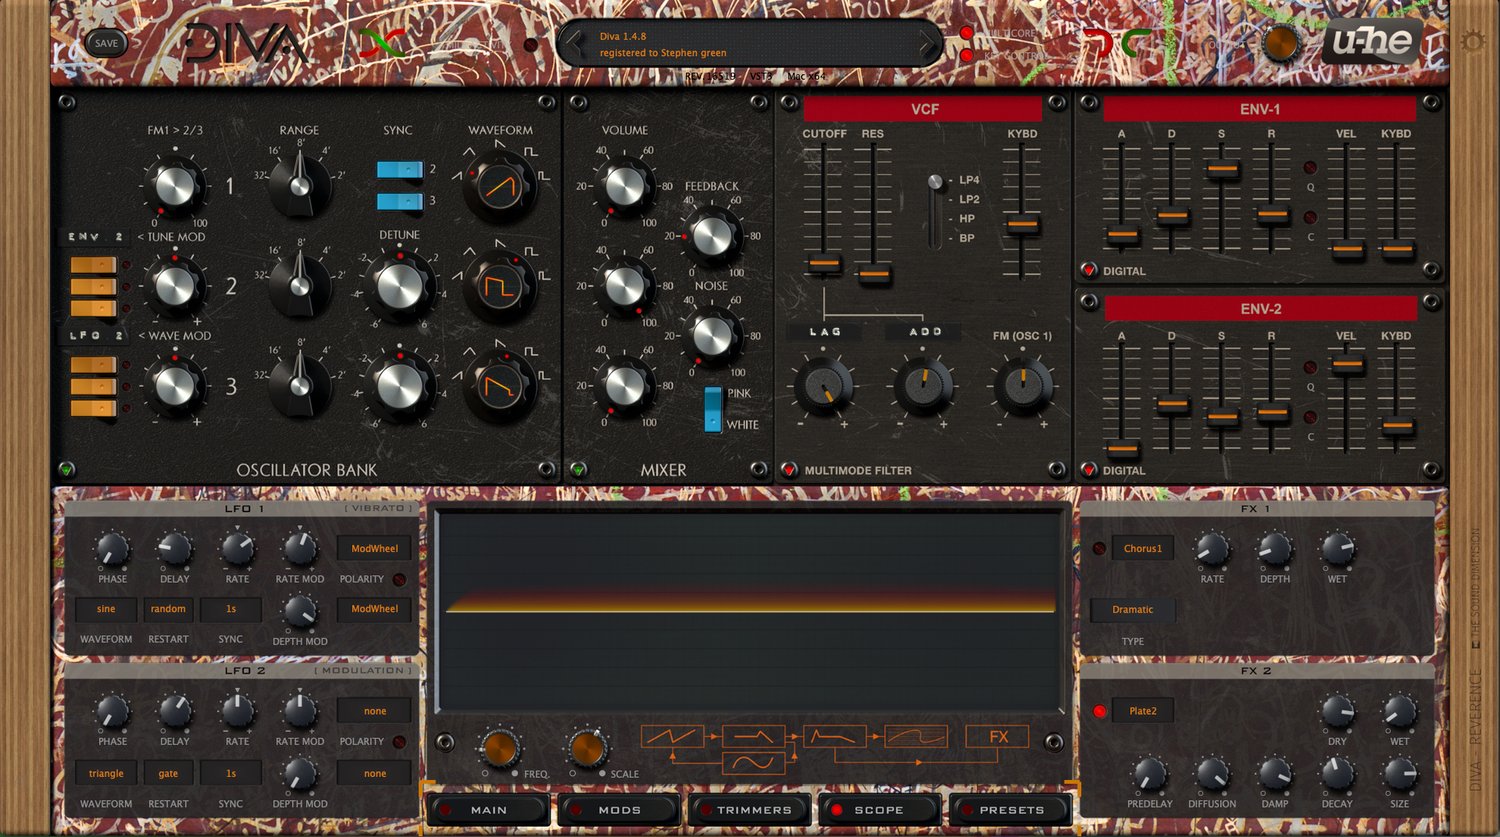Click the oscillator 1 waveform selector knob
This screenshot has width=1500, height=837.
(x=500, y=186)
